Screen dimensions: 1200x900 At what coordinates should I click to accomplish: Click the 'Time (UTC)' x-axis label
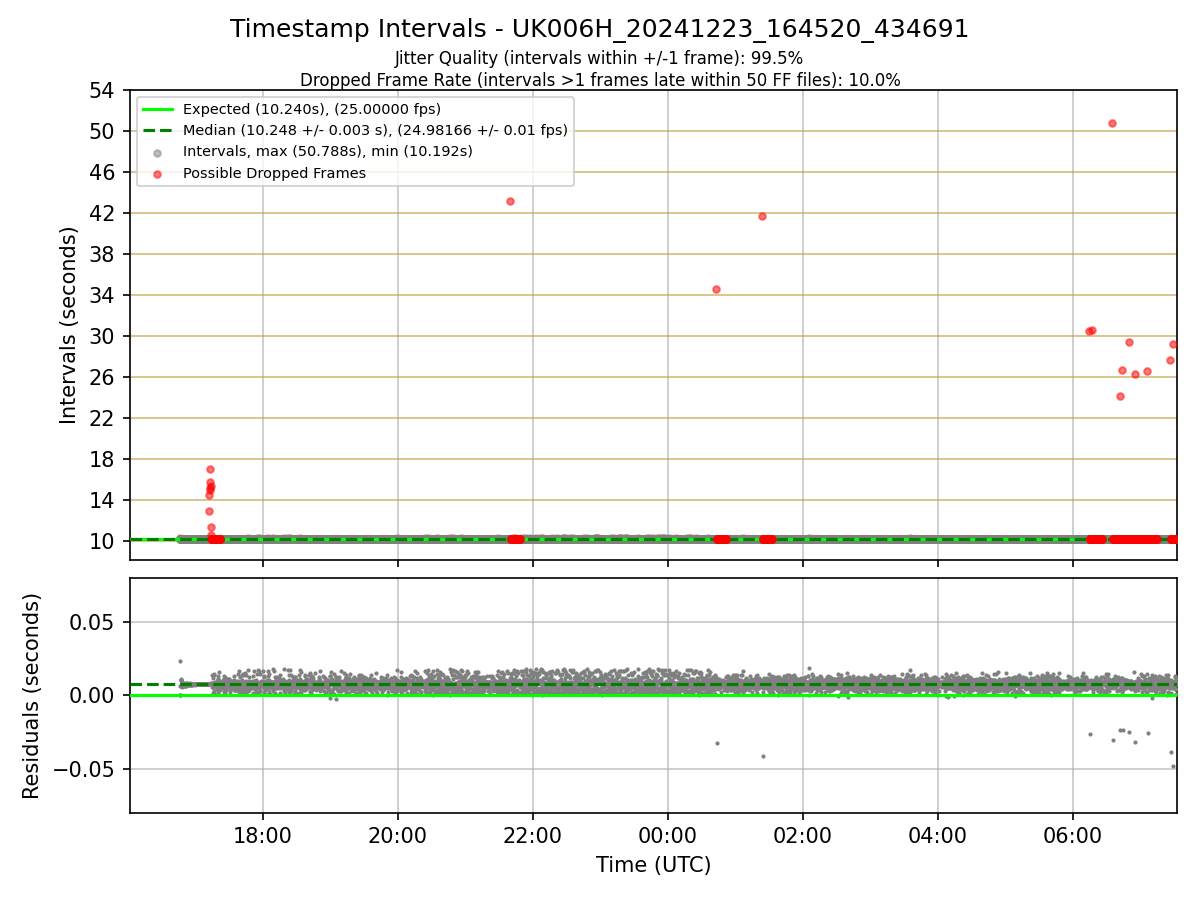click(x=653, y=865)
